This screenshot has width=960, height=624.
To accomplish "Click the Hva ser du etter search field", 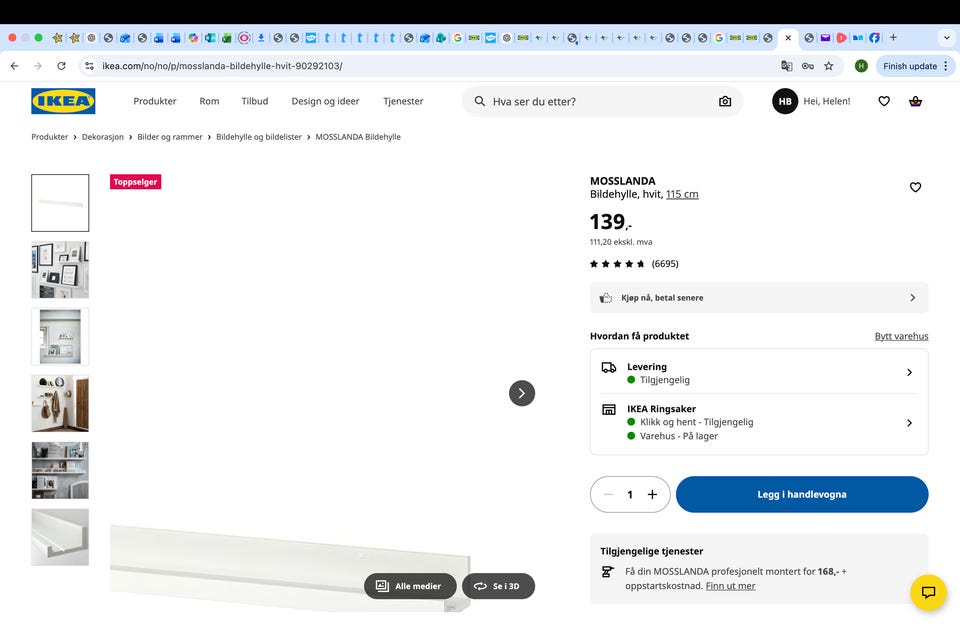I will [602, 102].
